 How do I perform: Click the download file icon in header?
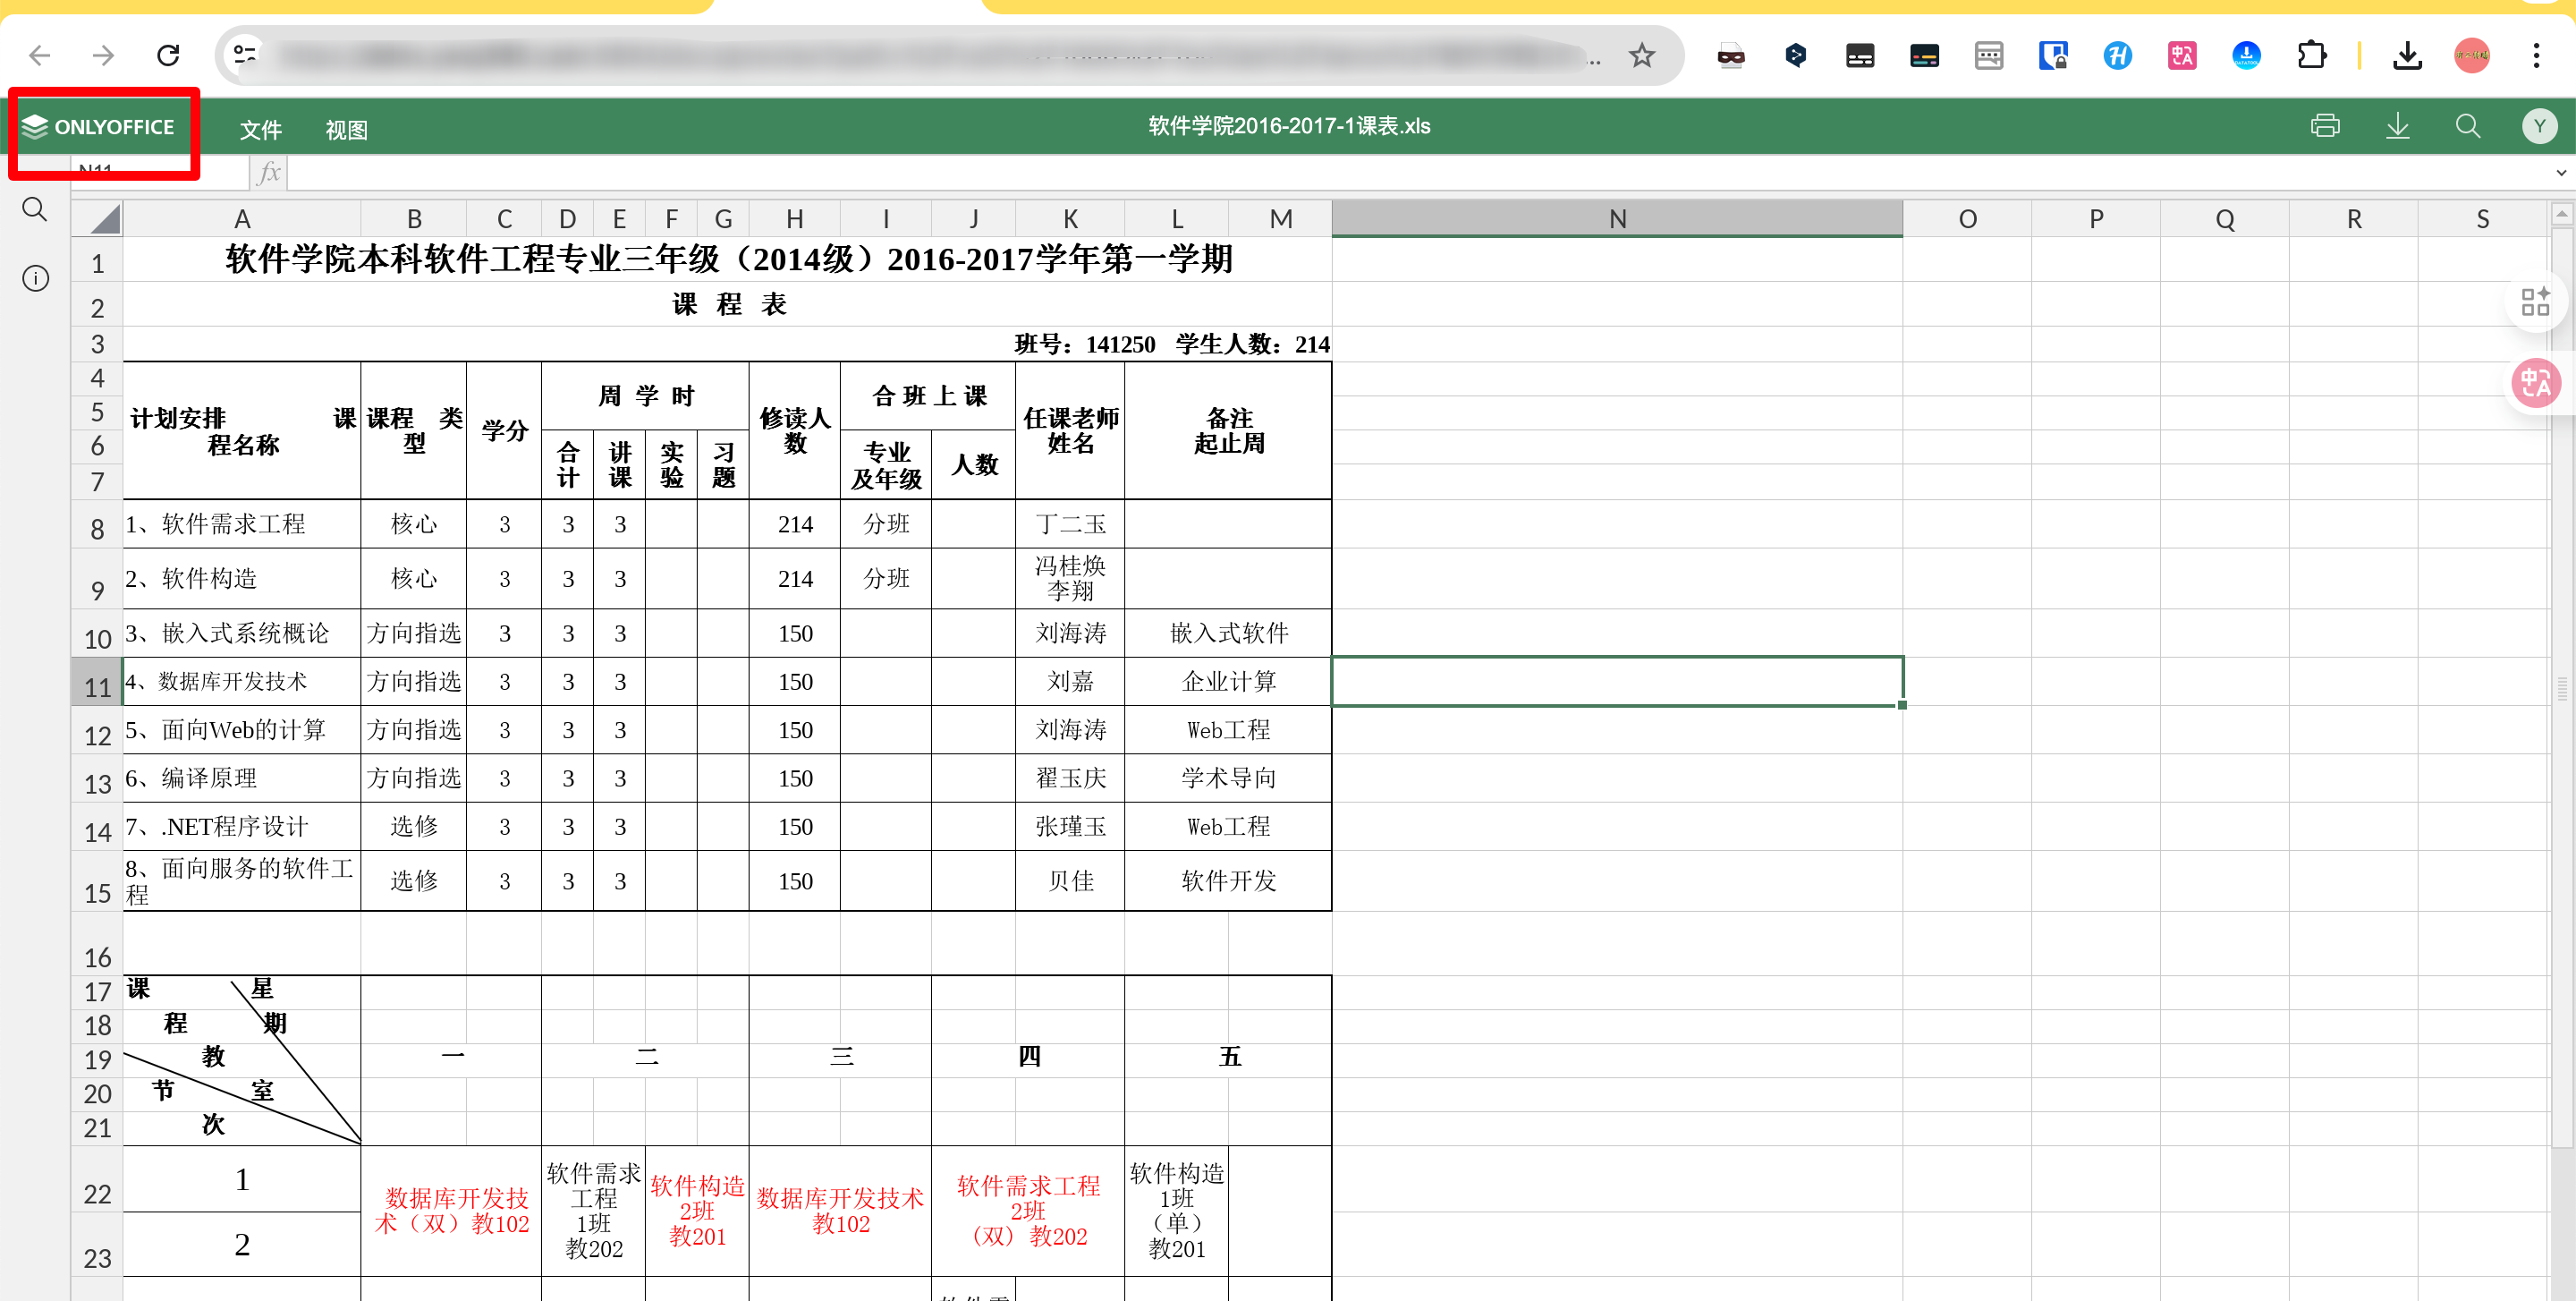(2397, 126)
